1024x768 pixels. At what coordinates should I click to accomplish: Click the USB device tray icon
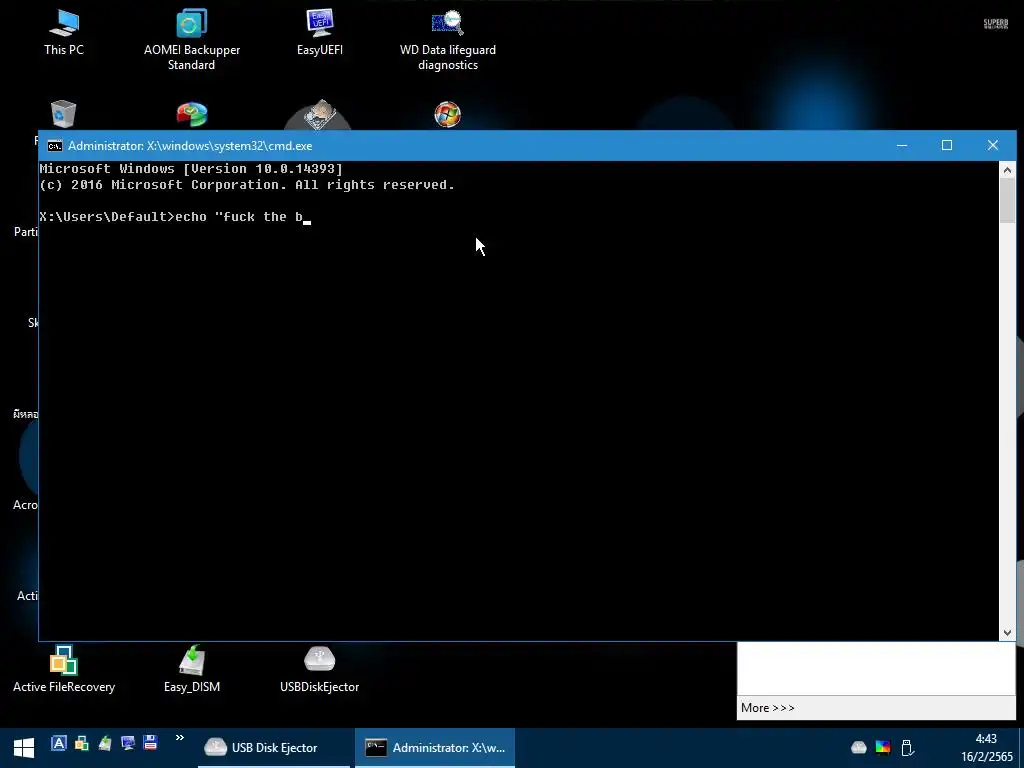[x=907, y=747]
